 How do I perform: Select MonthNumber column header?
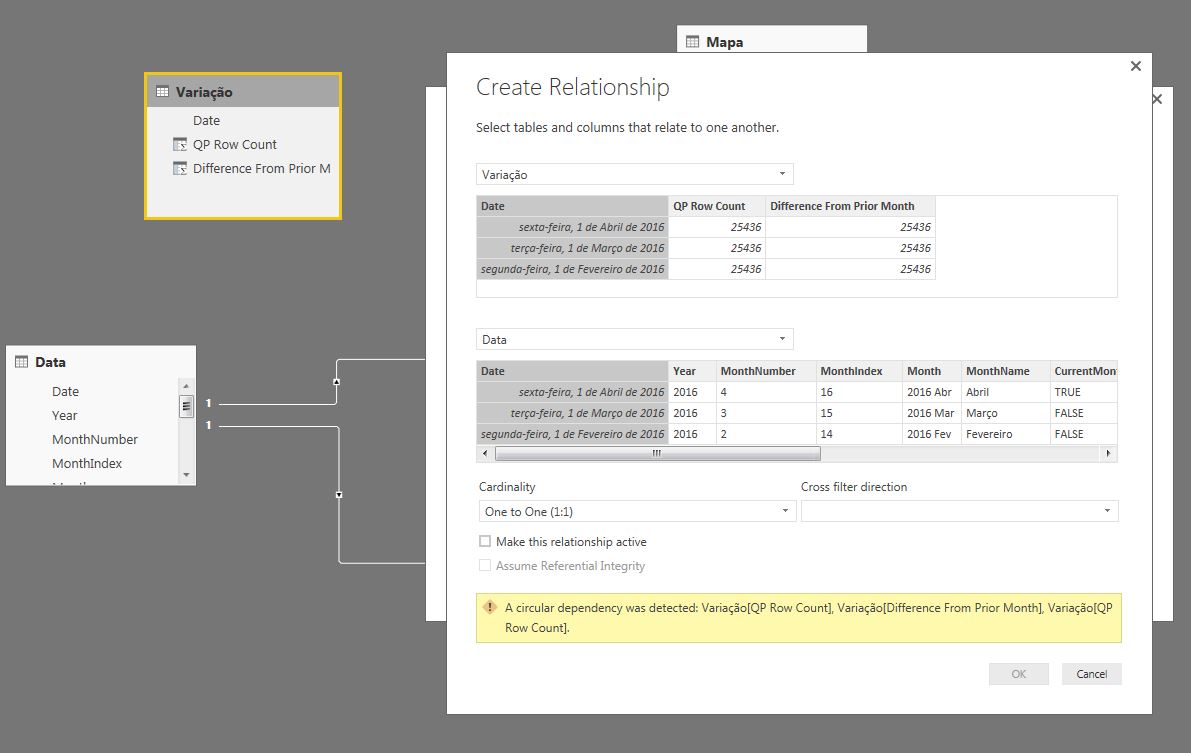pos(766,371)
